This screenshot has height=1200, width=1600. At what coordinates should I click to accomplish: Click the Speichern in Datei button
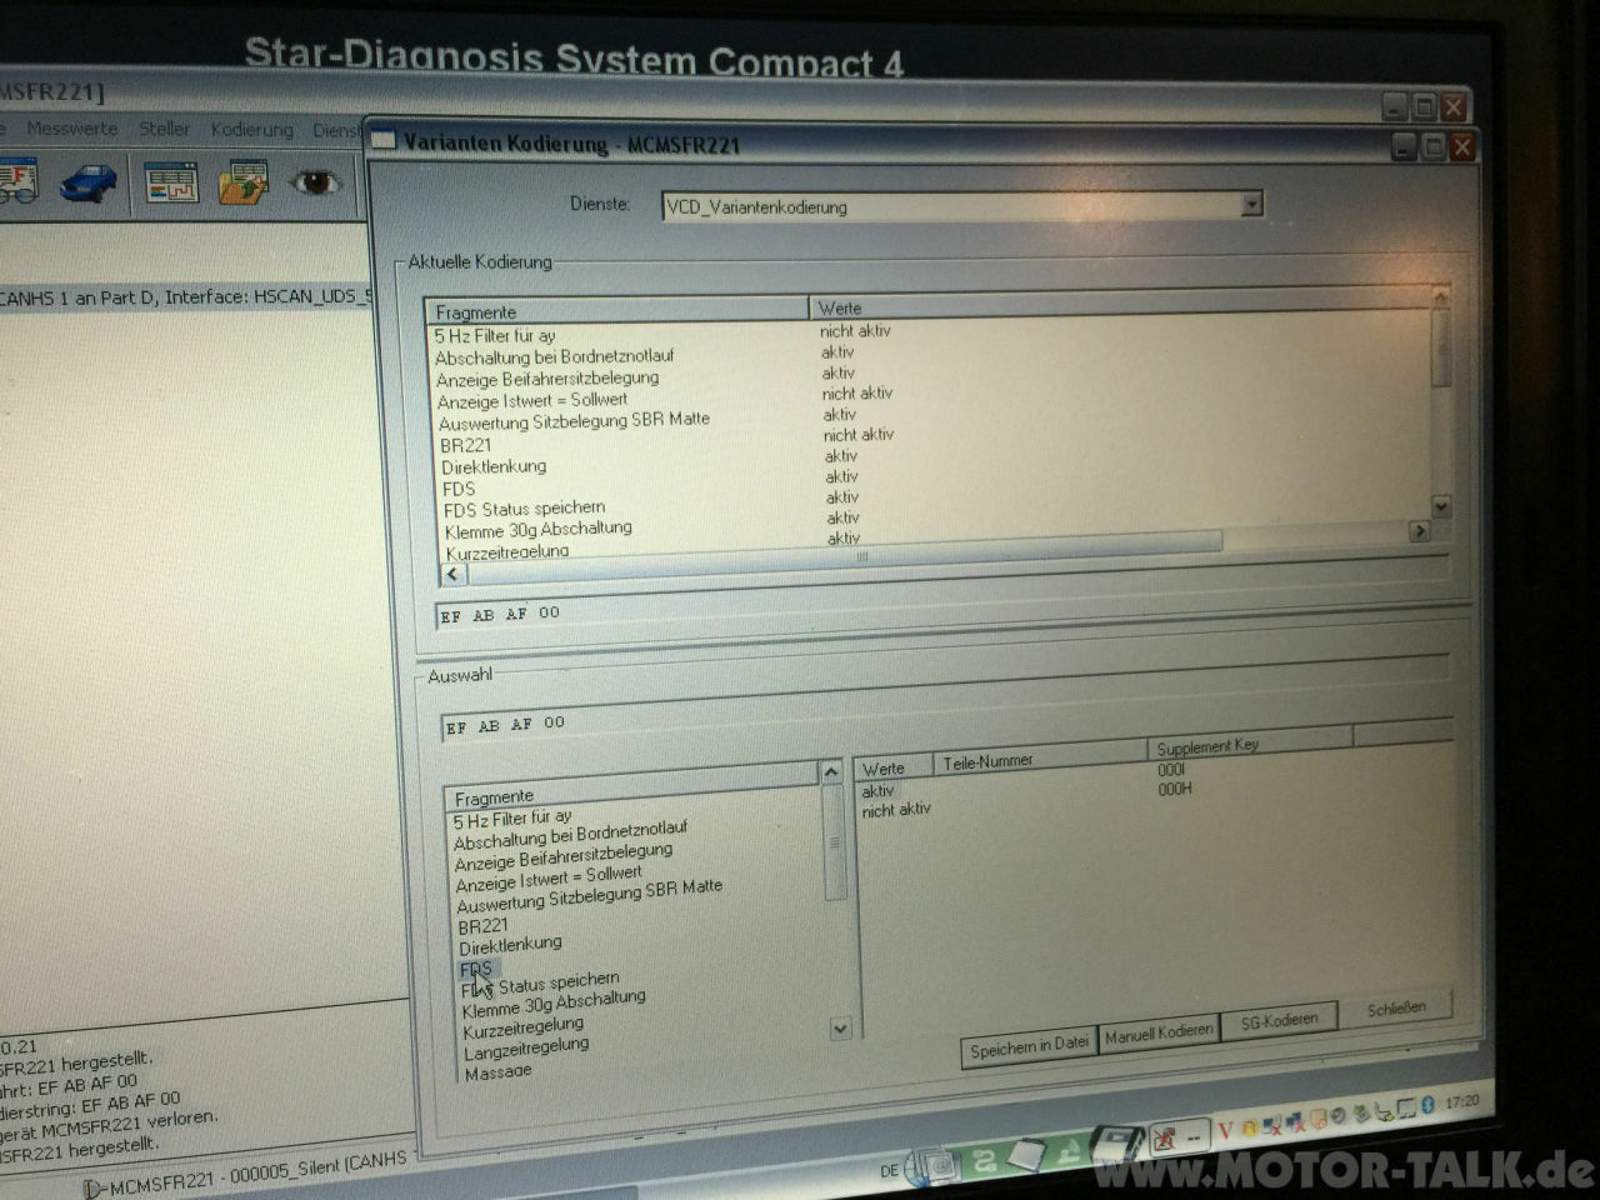click(x=1029, y=1047)
